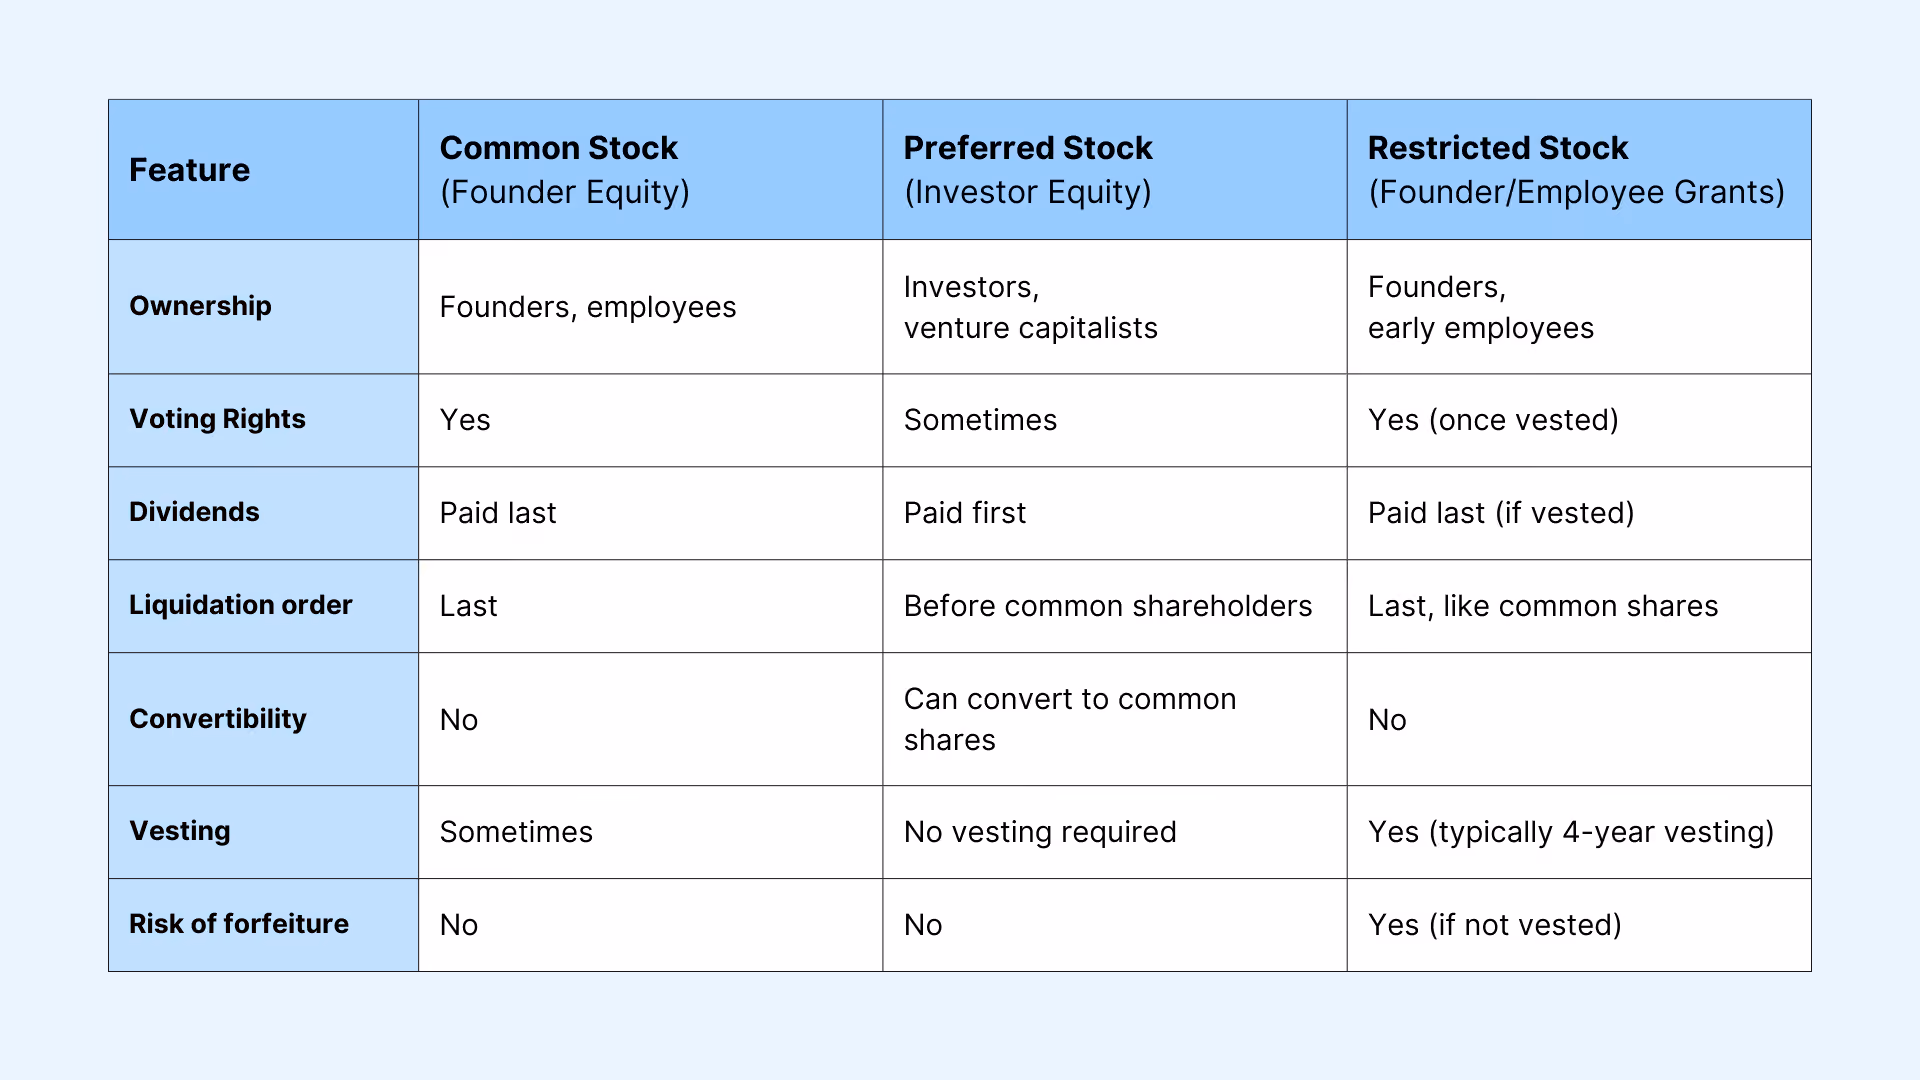Click the 'Yes (if not vested)' cell
This screenshot has height=1080, width=1920.
click(1579, 925)
